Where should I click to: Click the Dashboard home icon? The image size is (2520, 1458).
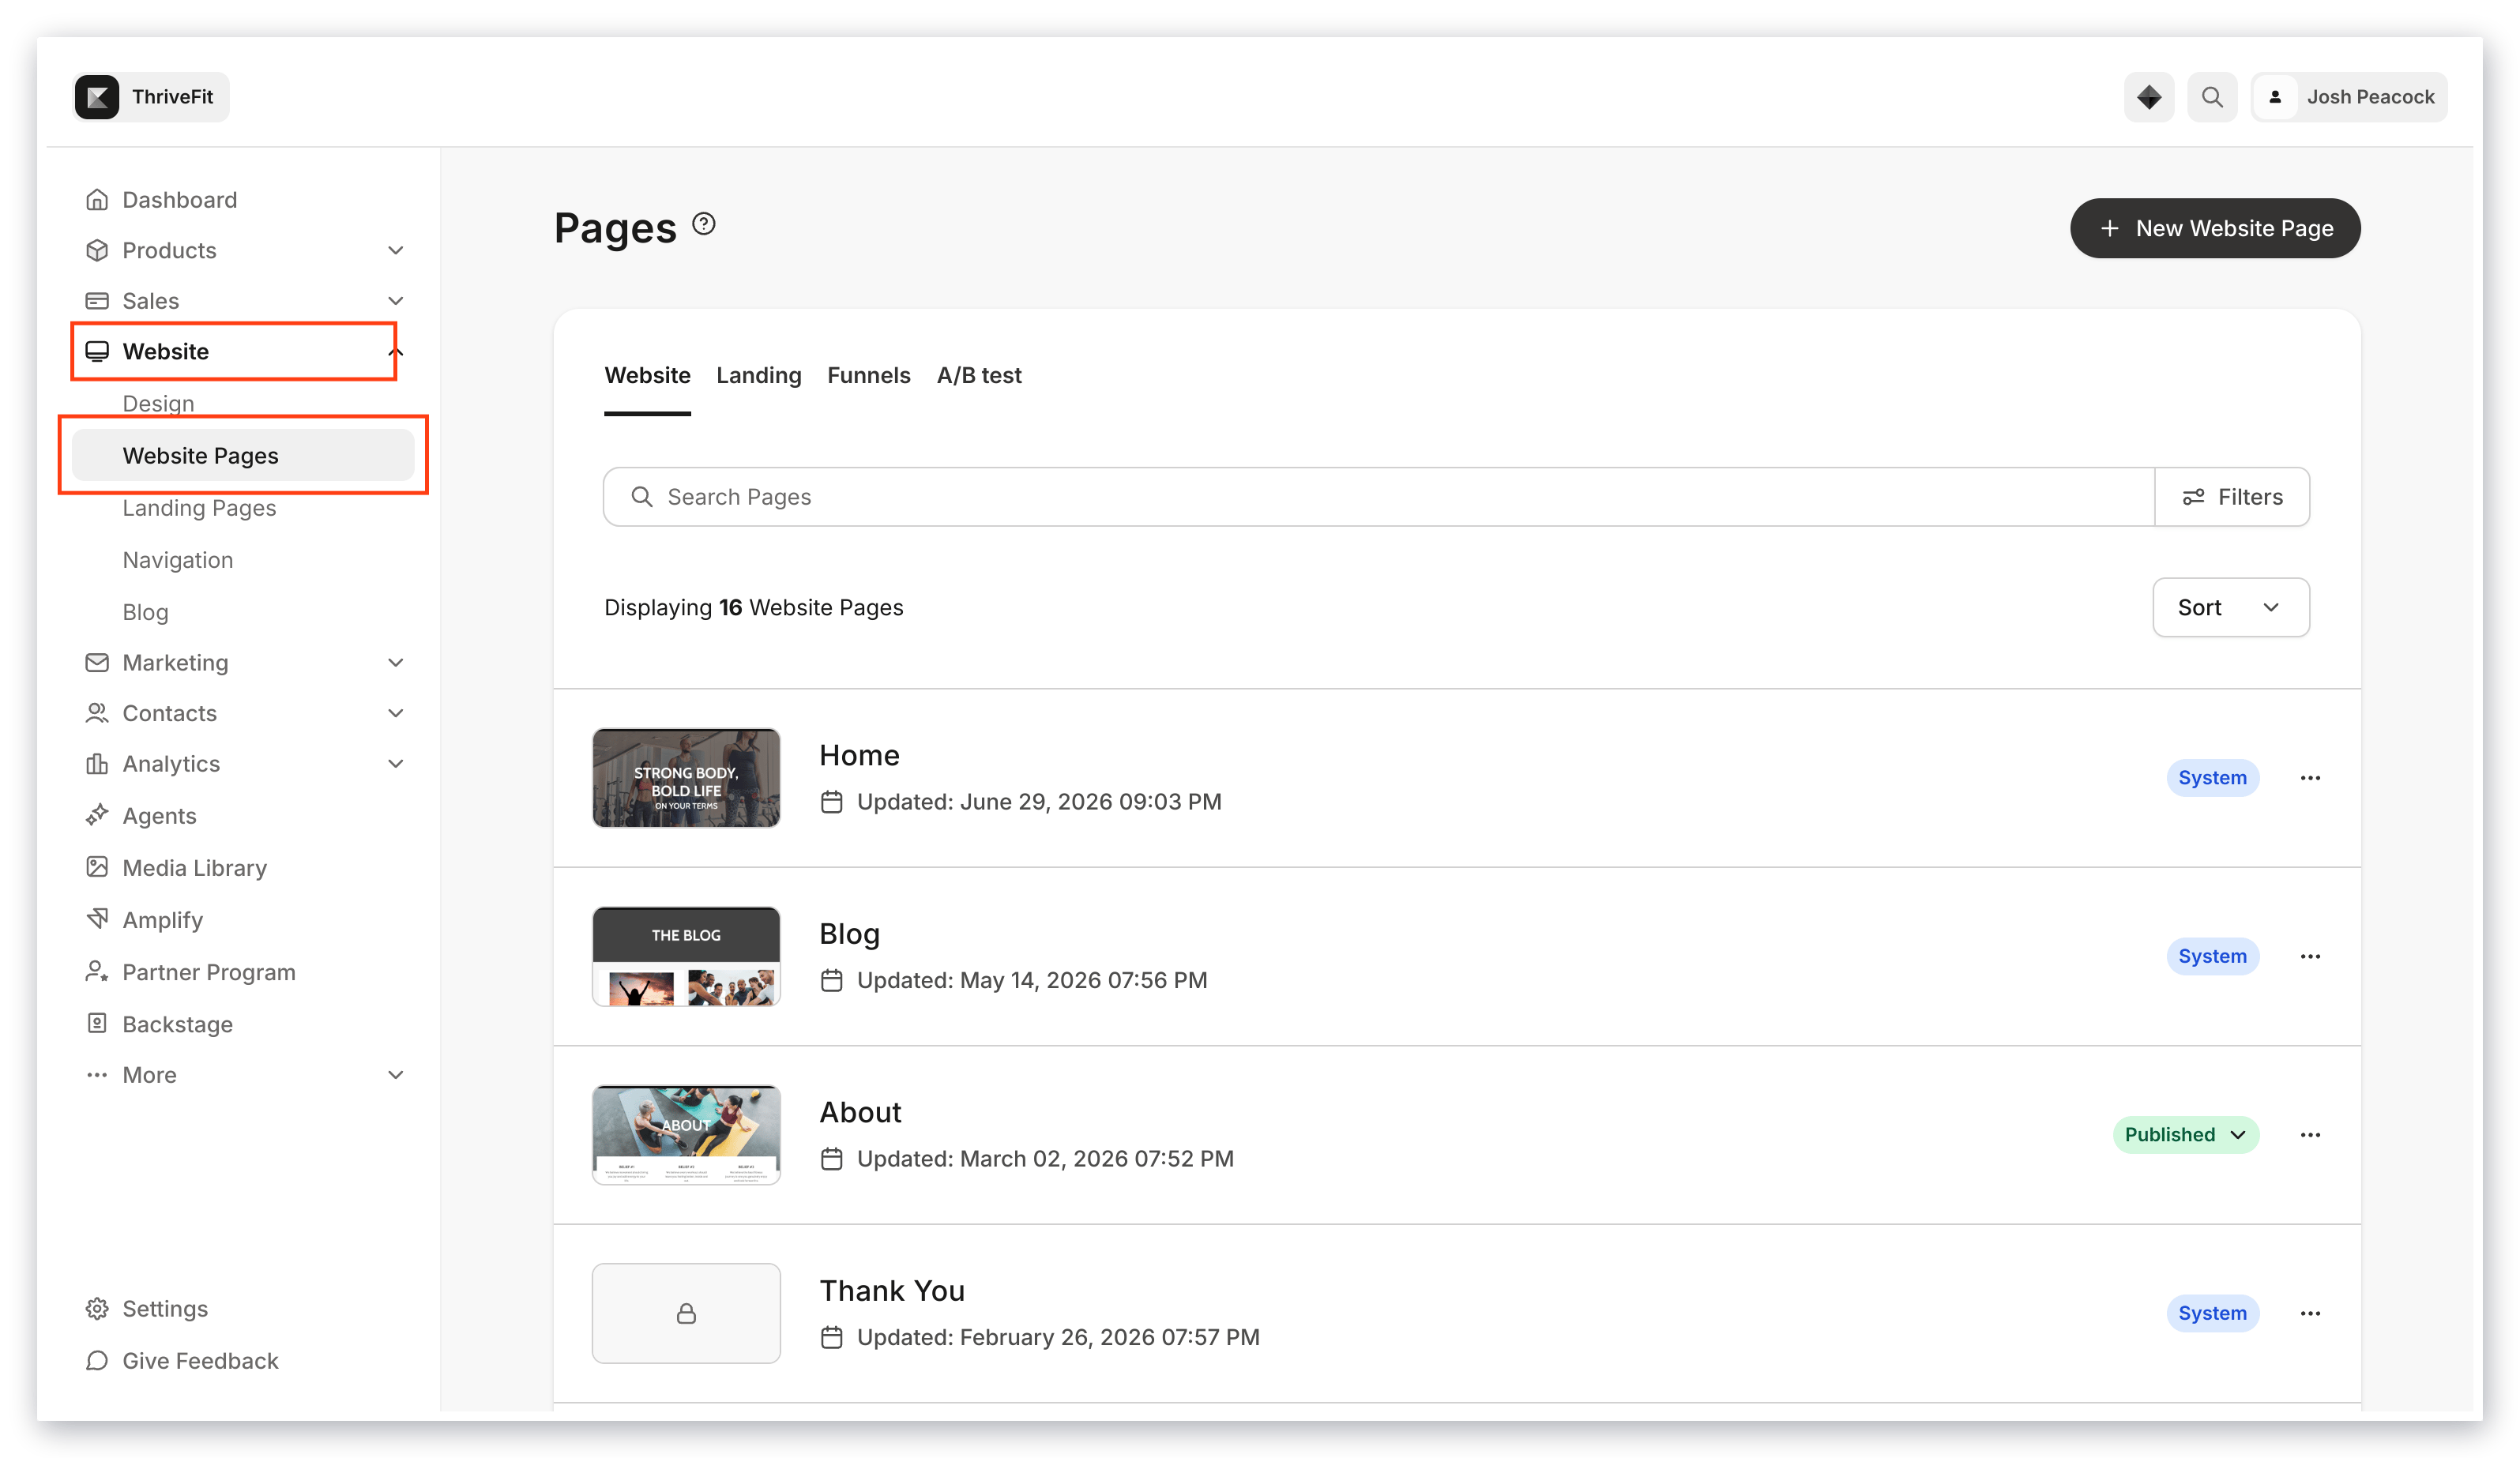pyautogui.click(x=97, y=200)
